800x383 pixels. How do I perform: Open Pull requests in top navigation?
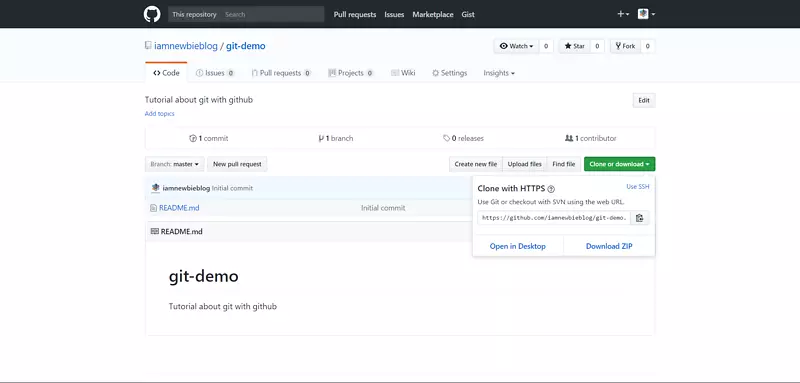click(x=355, y=15)
